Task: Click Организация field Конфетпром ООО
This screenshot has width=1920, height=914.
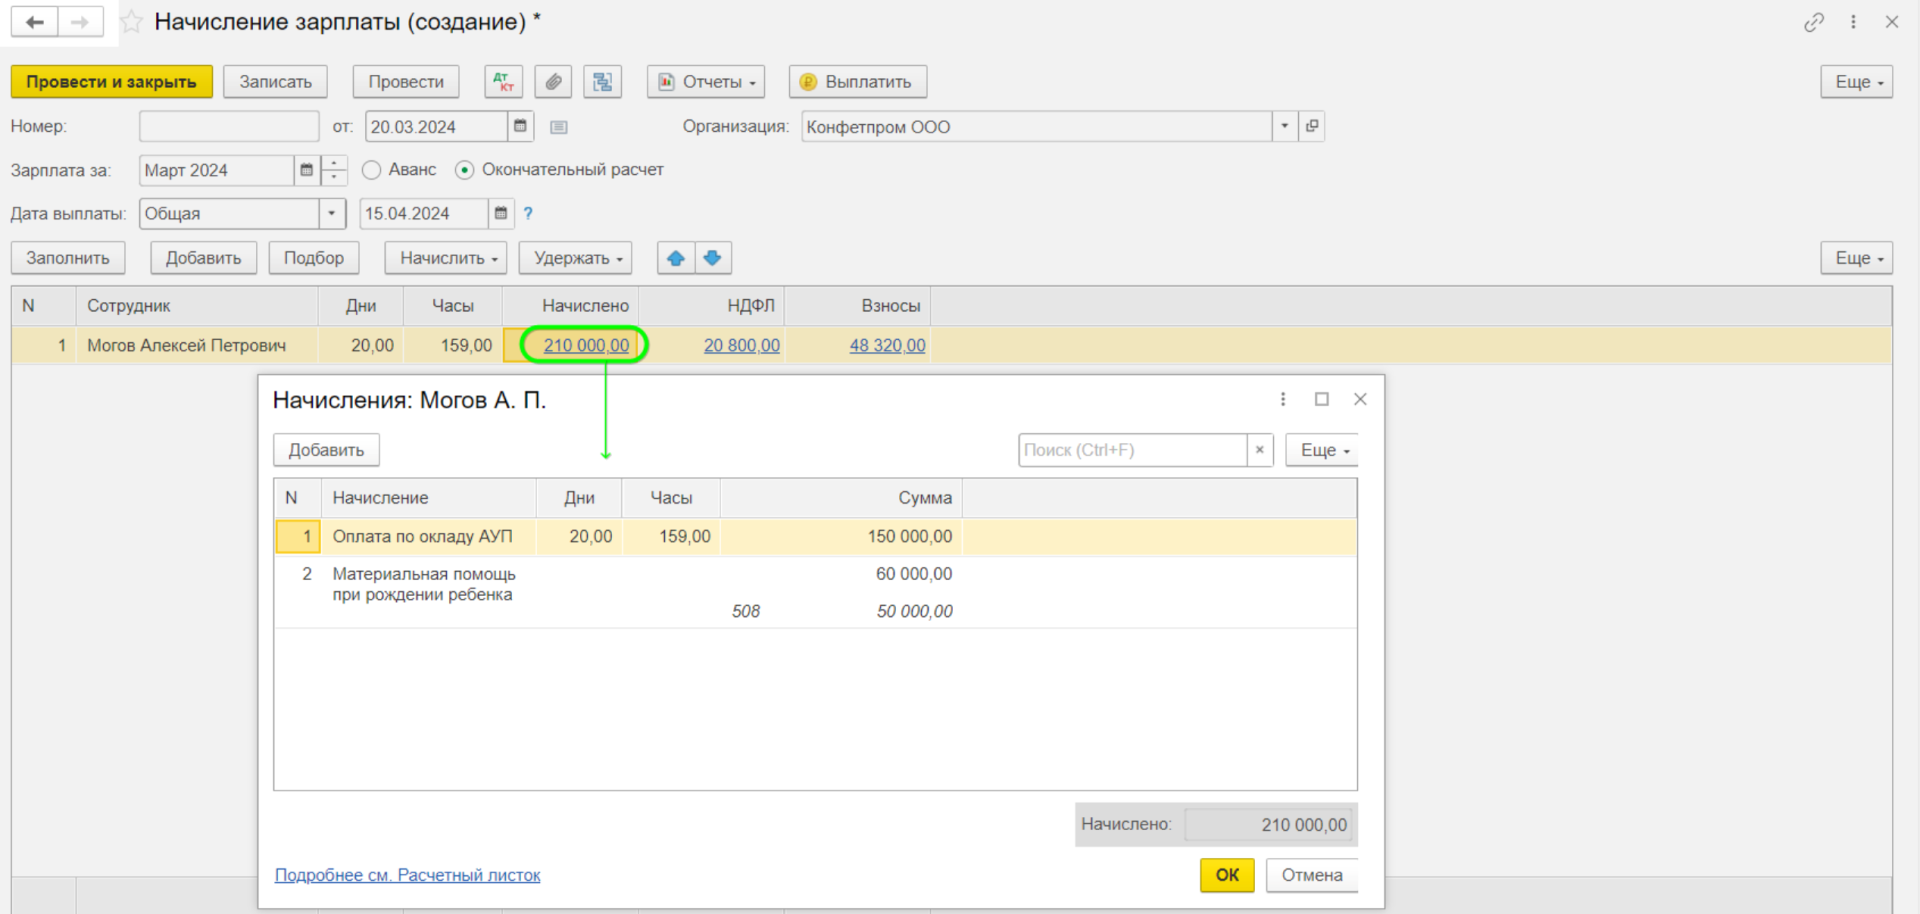Action: coord(1037,126)
